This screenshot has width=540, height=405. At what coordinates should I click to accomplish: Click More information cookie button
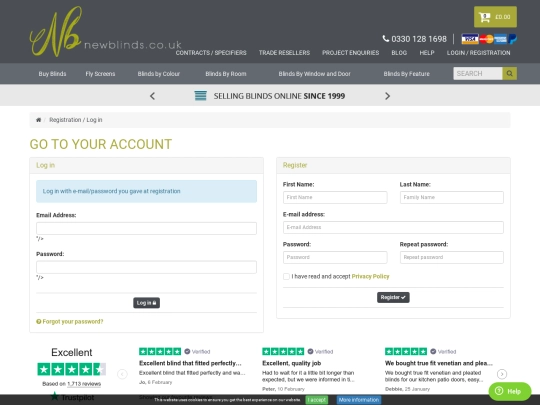pyautogui.click(x=359, y=400)
